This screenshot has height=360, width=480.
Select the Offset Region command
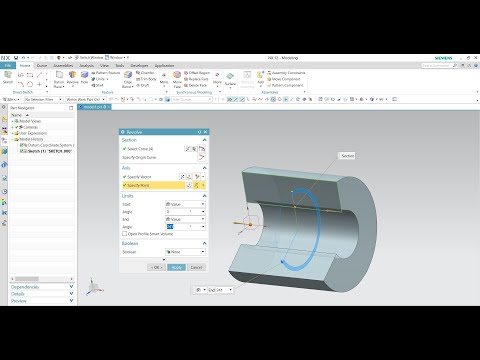click(x=197, y=73)
